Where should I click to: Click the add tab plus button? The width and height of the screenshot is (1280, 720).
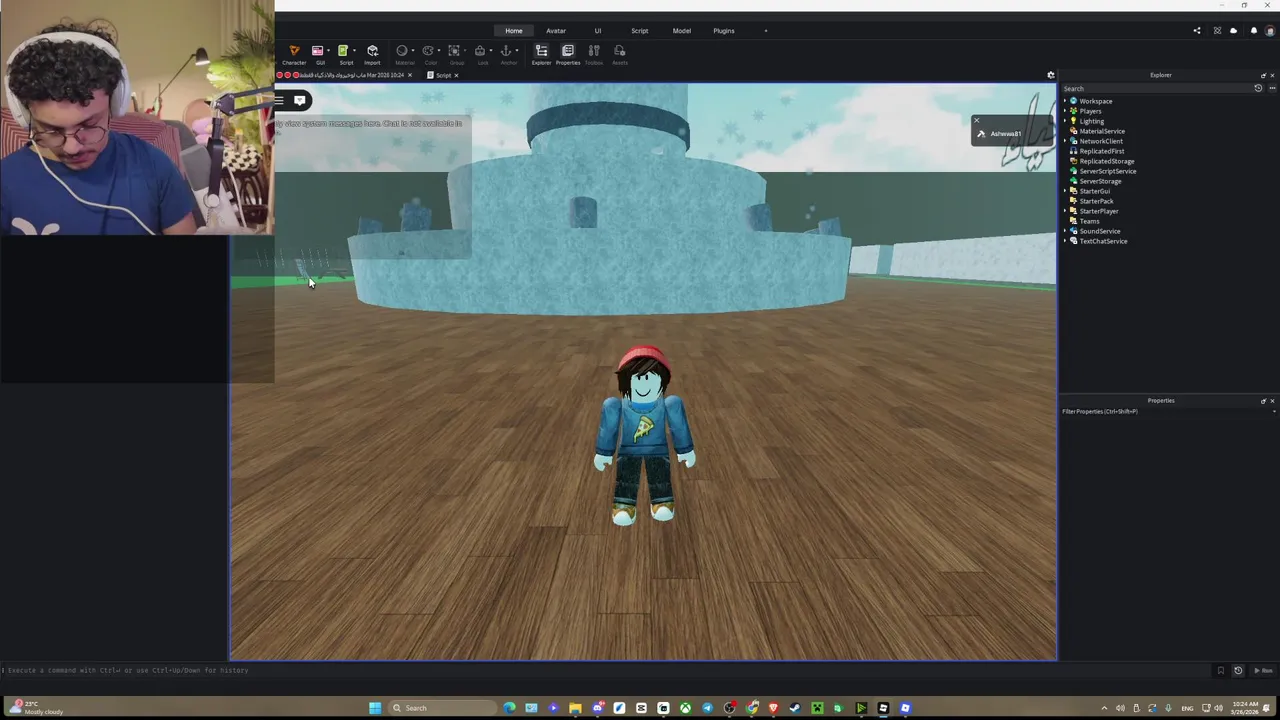[766, 31]
